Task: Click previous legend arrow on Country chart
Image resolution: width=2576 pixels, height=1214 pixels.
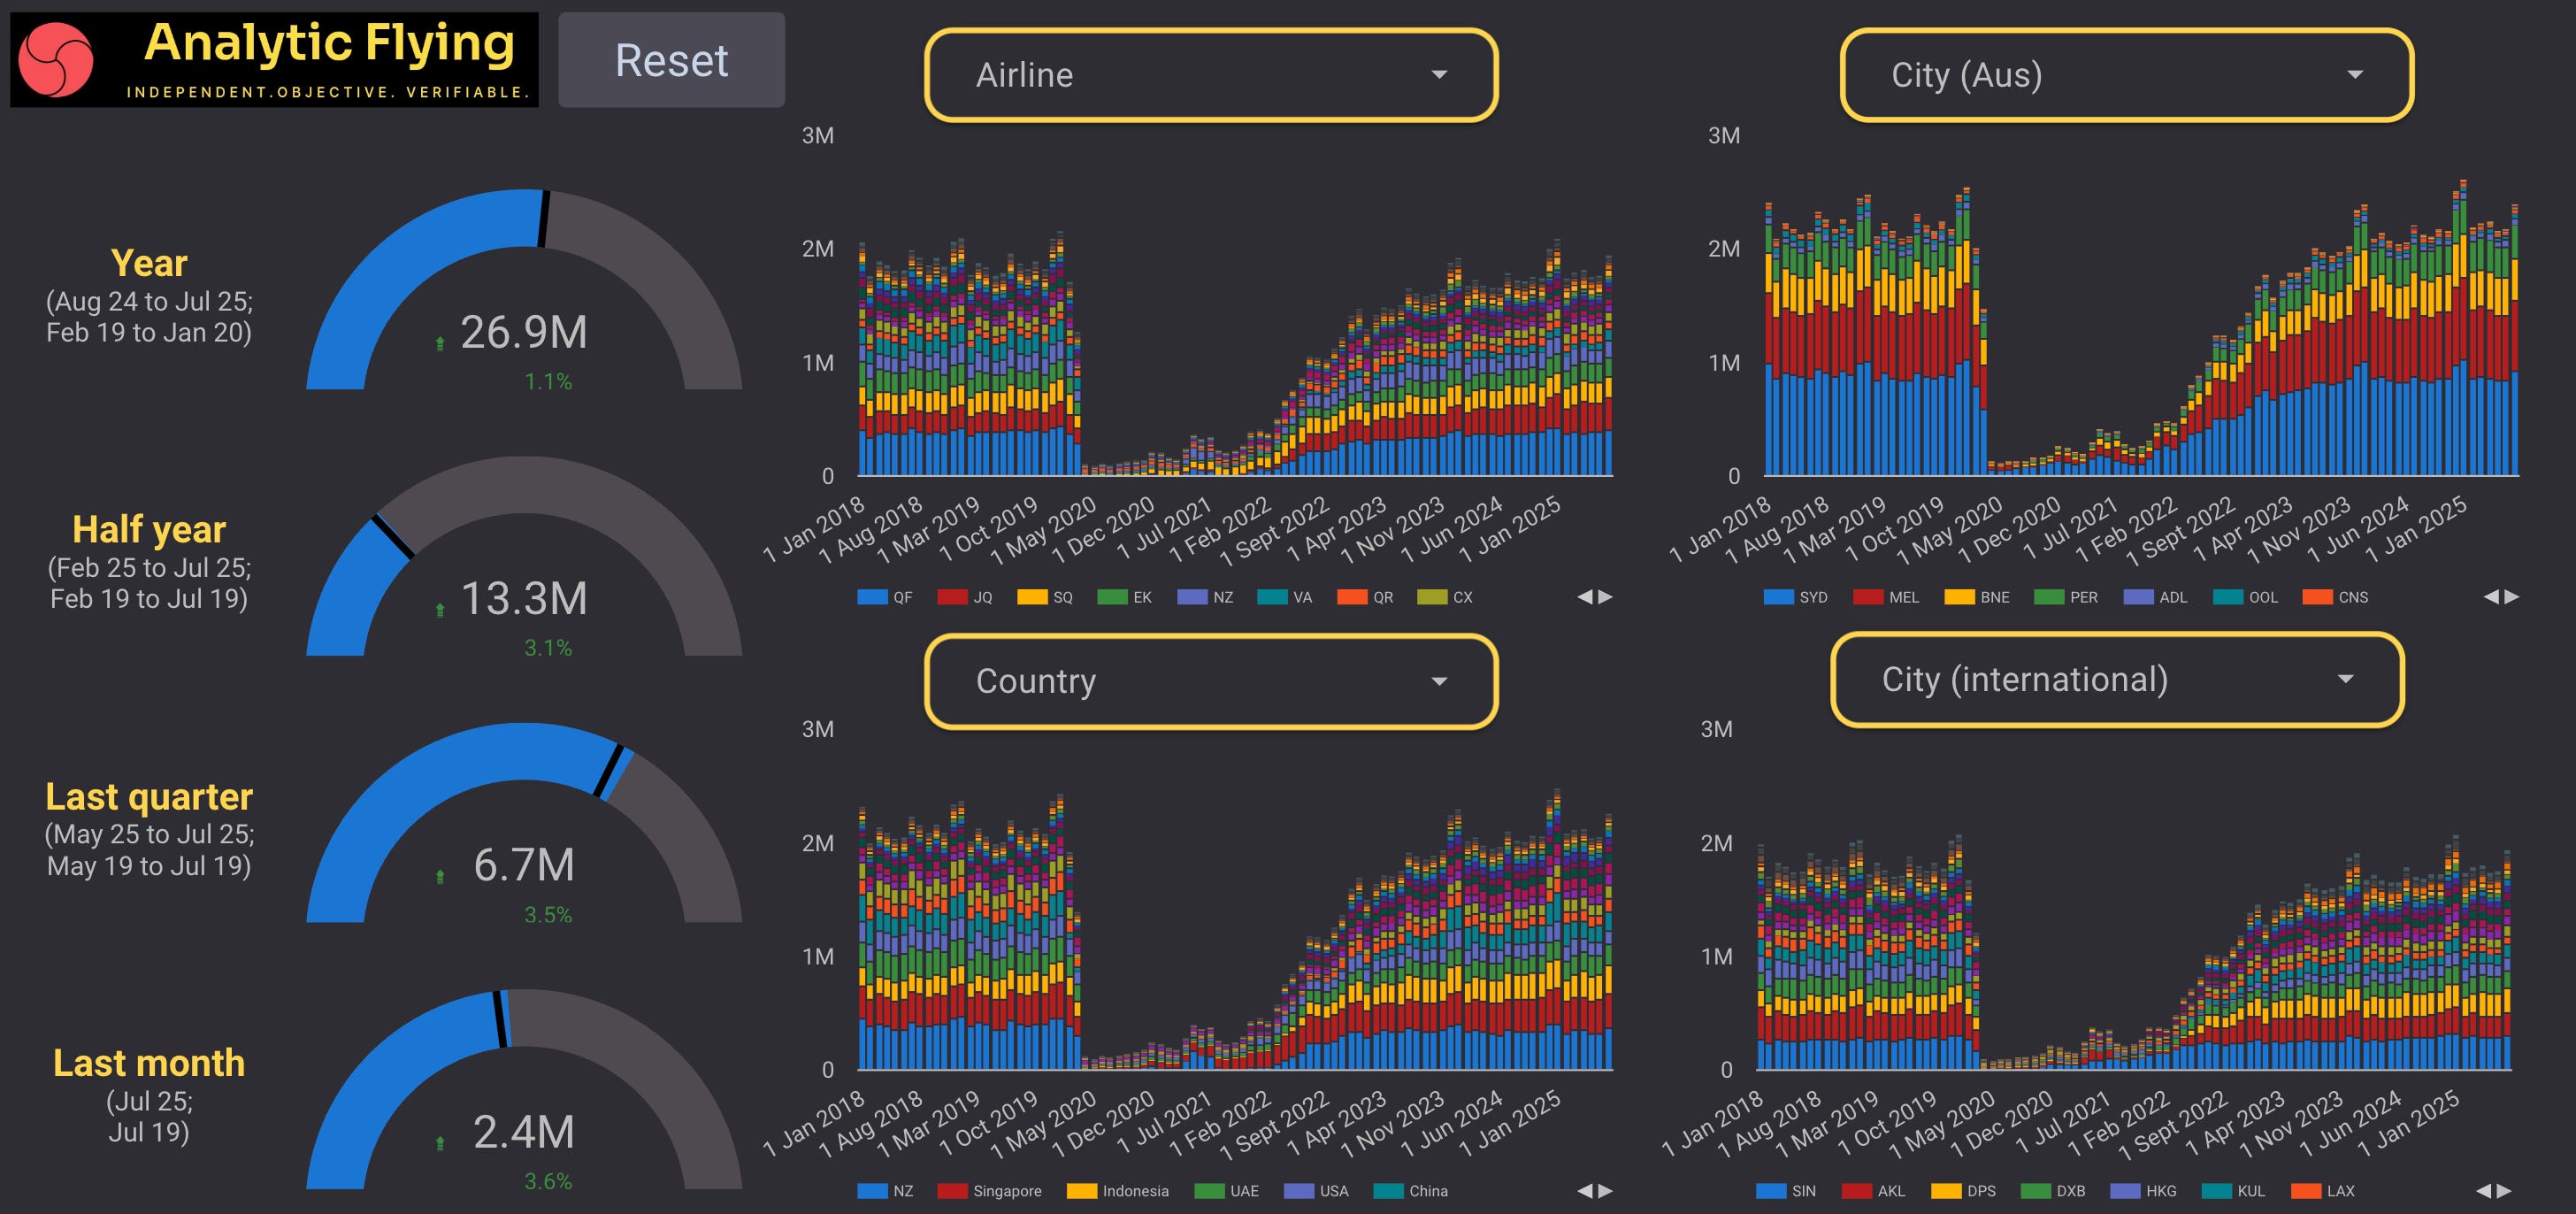Action: 1584,1191
